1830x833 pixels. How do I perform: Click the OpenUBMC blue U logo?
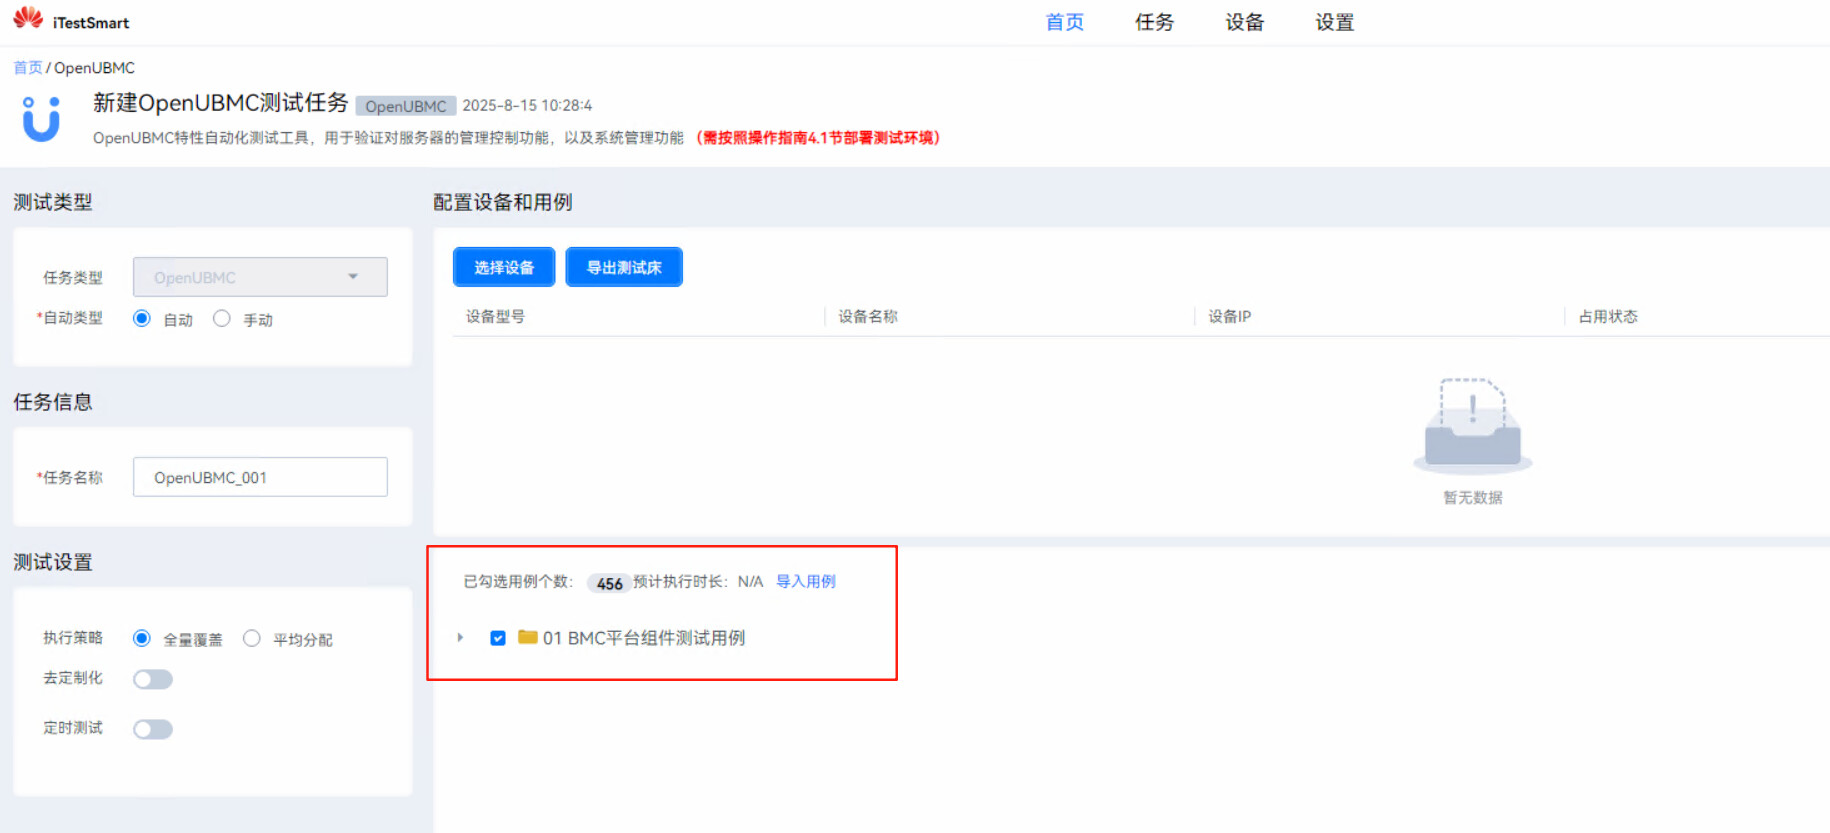coord(41,119)
